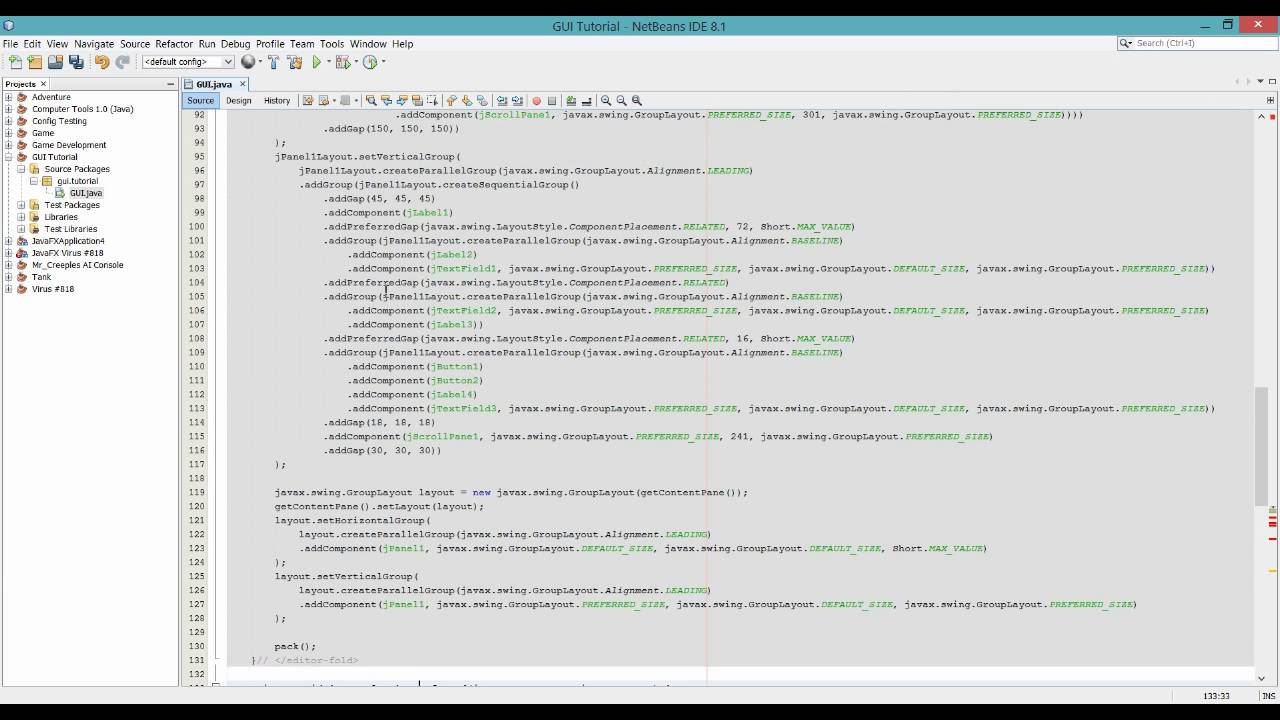Click the Comment lines icon
The width and height of the screenshot is (1280, 720).
pos(571,100)
